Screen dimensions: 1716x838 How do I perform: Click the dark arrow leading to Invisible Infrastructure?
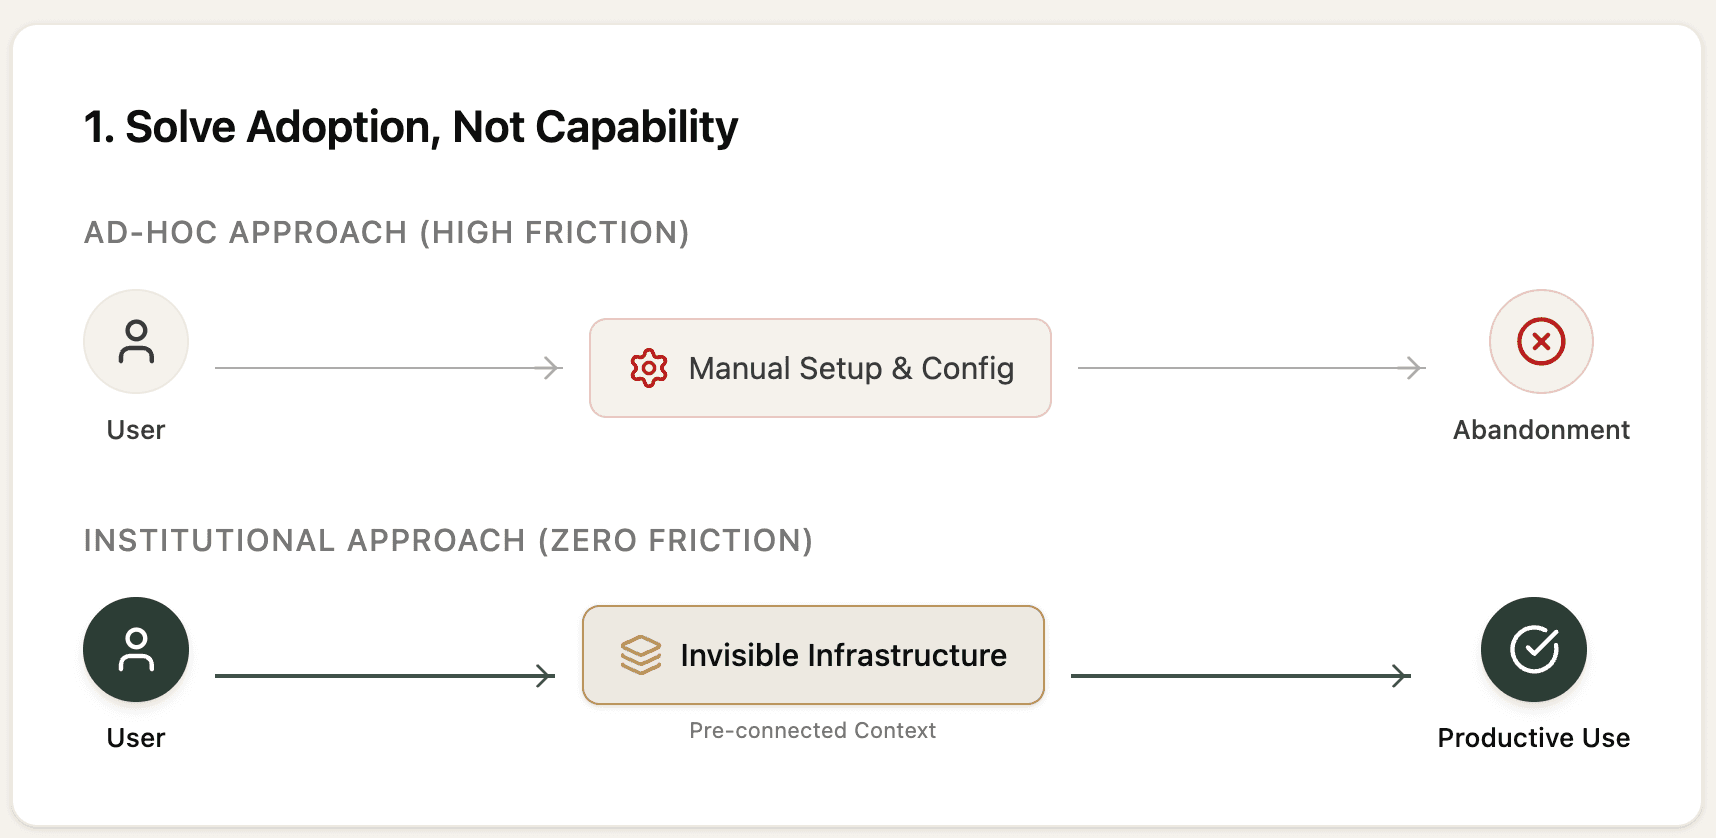pos(384,676)
